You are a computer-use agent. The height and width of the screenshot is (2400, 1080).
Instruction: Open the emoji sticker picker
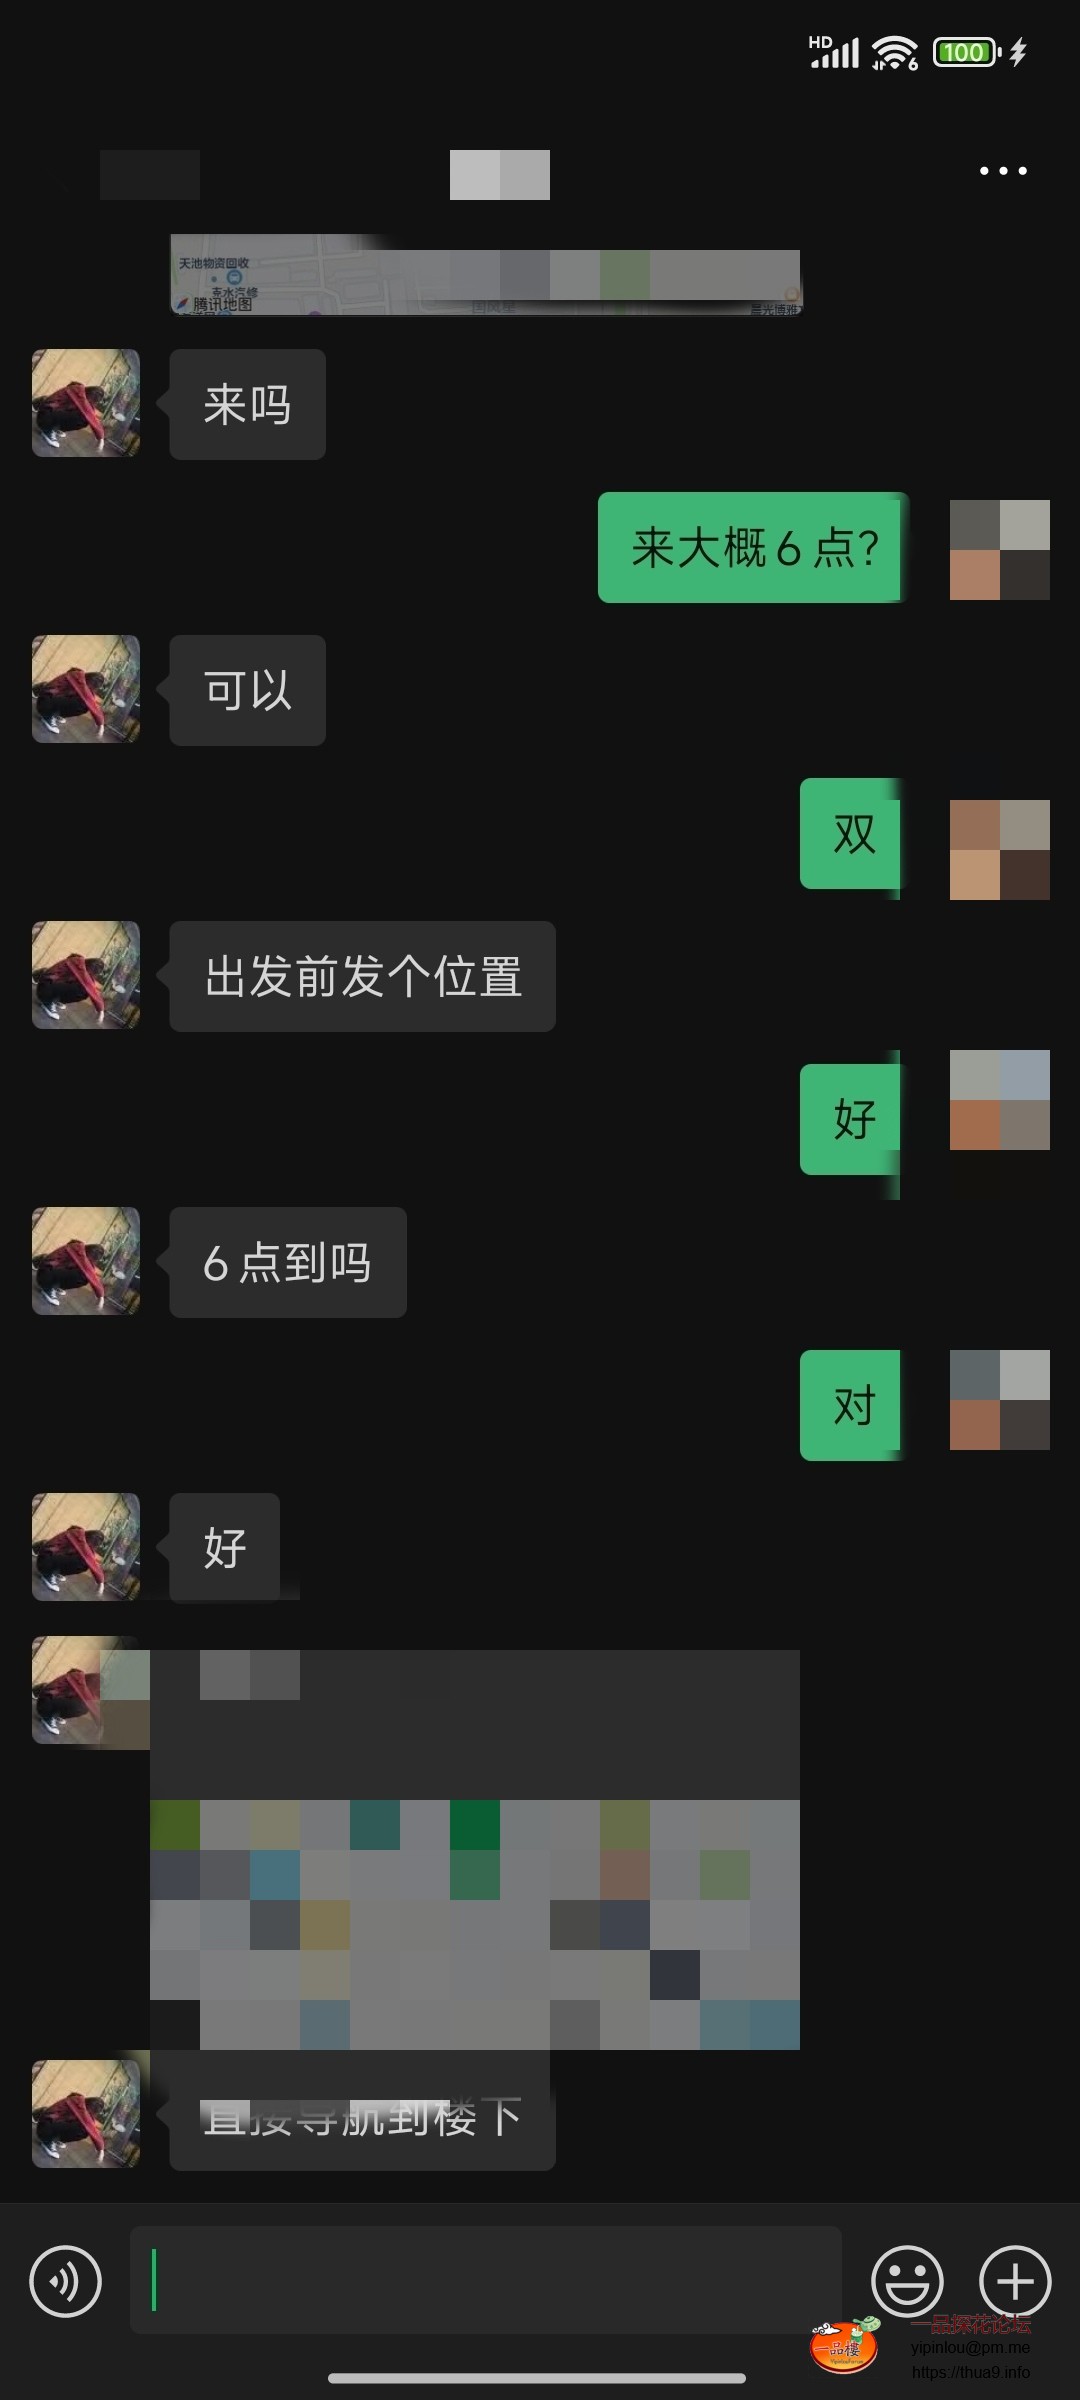click(x=907, y=2281)
